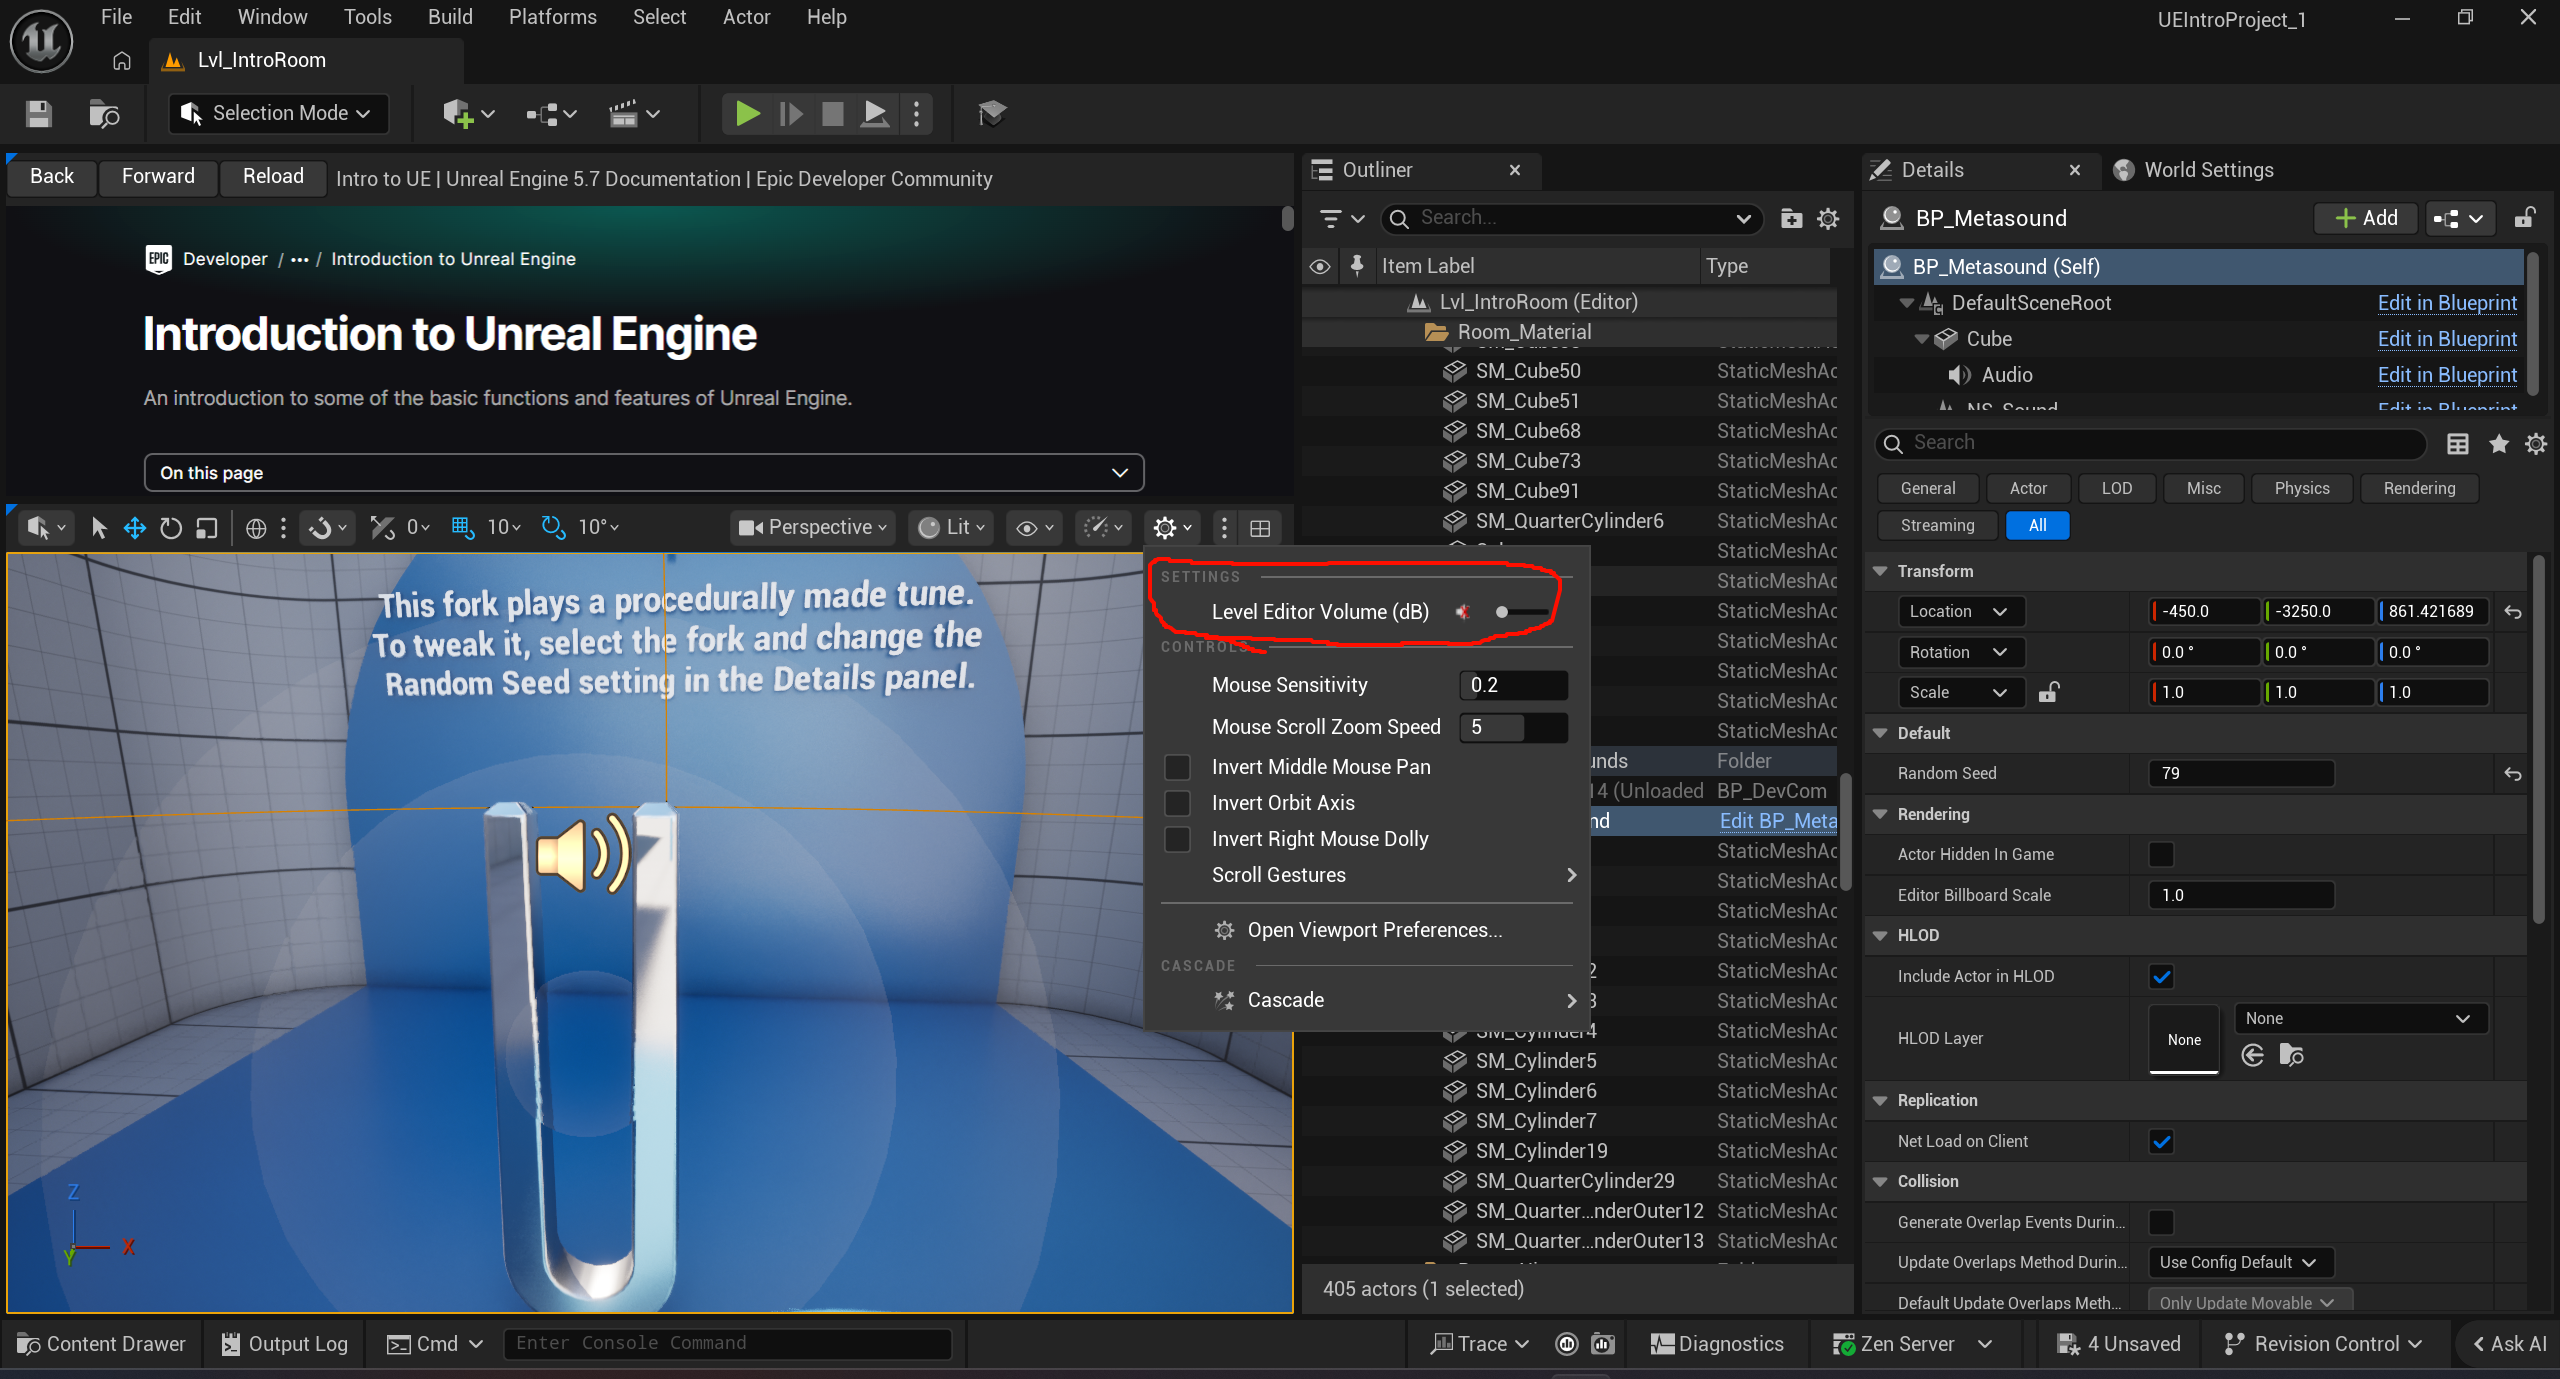Expand the On this page dropdown

(643, 472)
